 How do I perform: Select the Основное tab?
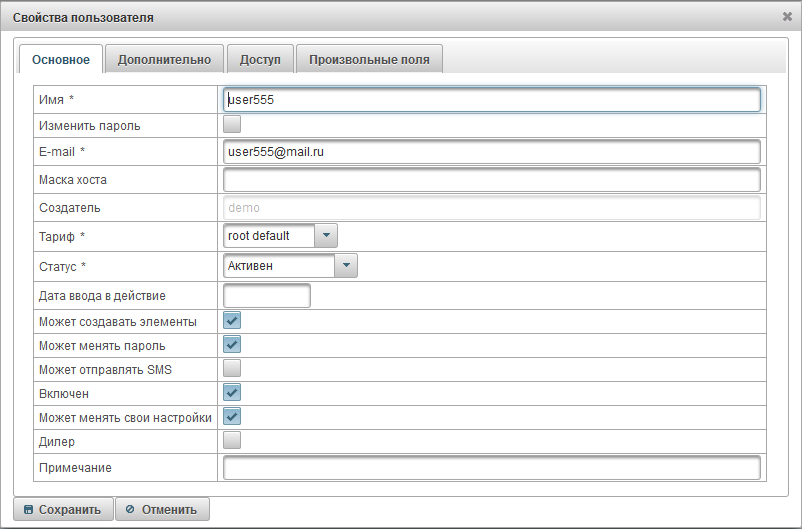coord(61,60)
